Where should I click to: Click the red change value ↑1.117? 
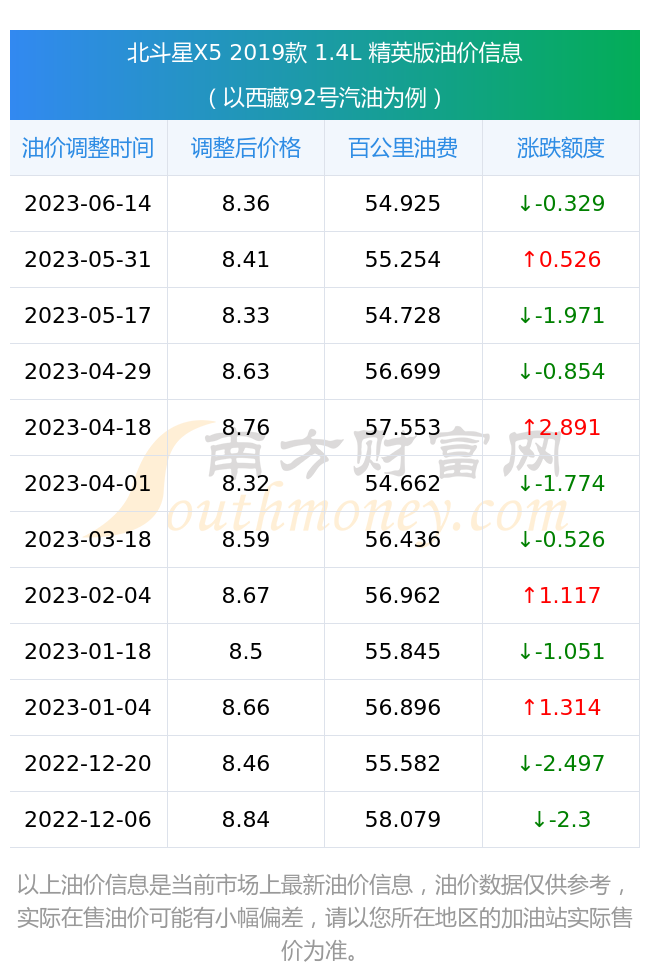pos(562,596)
